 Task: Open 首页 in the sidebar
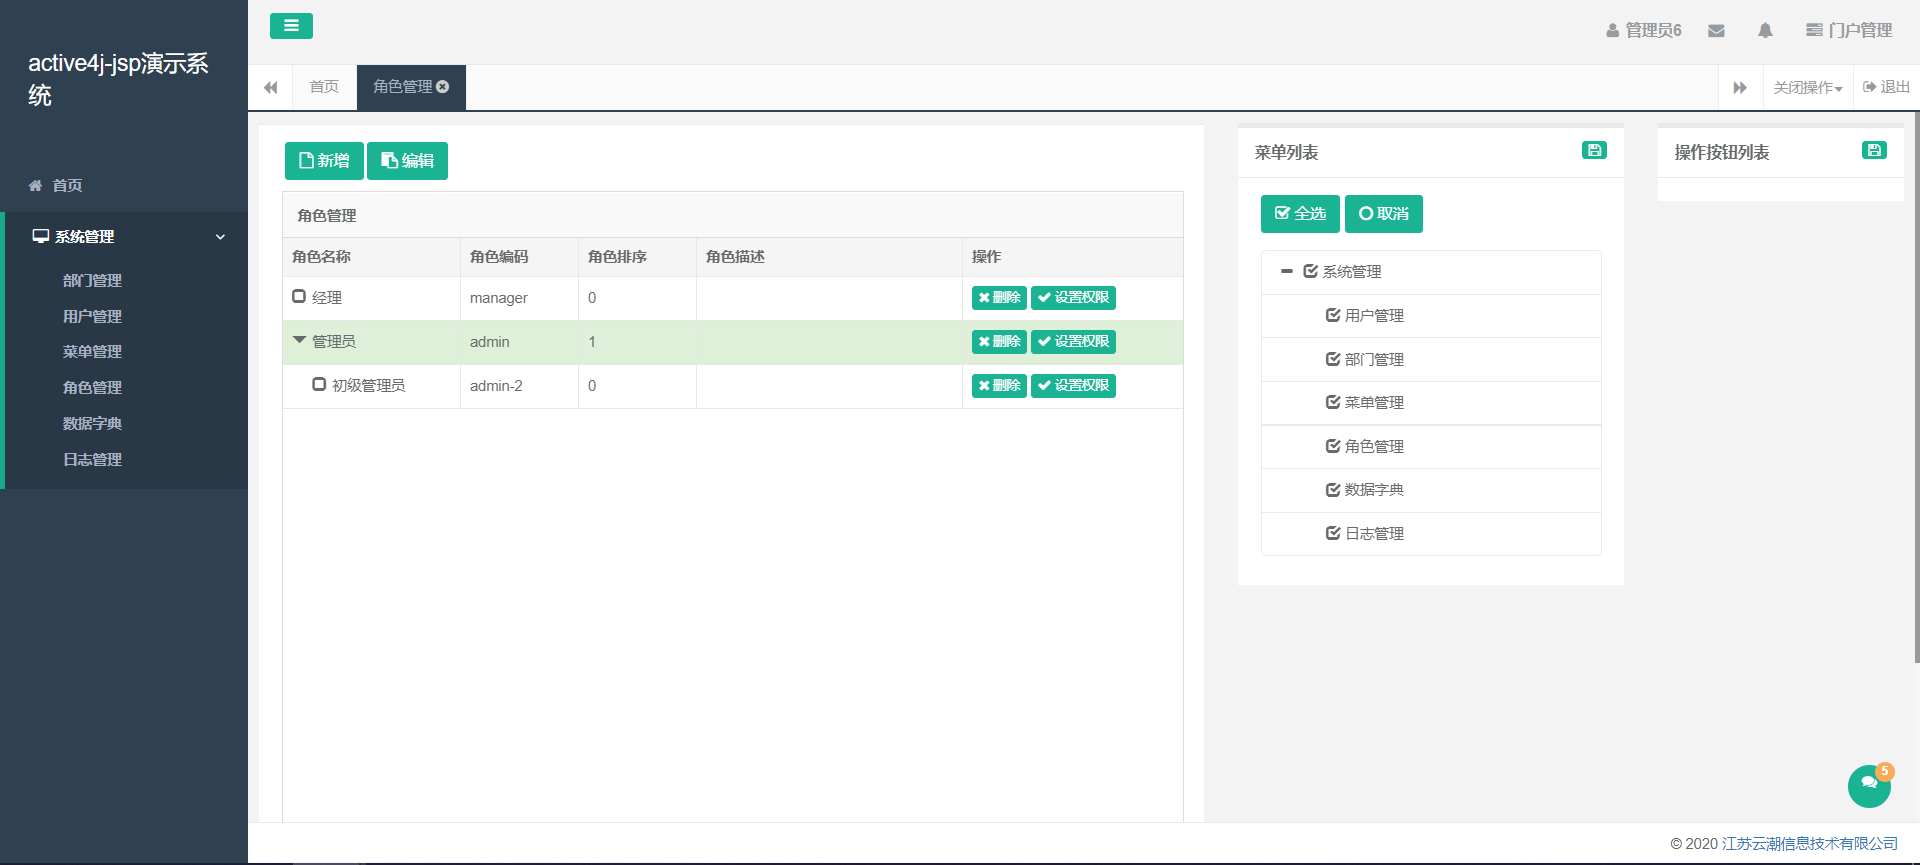point(67,186)
